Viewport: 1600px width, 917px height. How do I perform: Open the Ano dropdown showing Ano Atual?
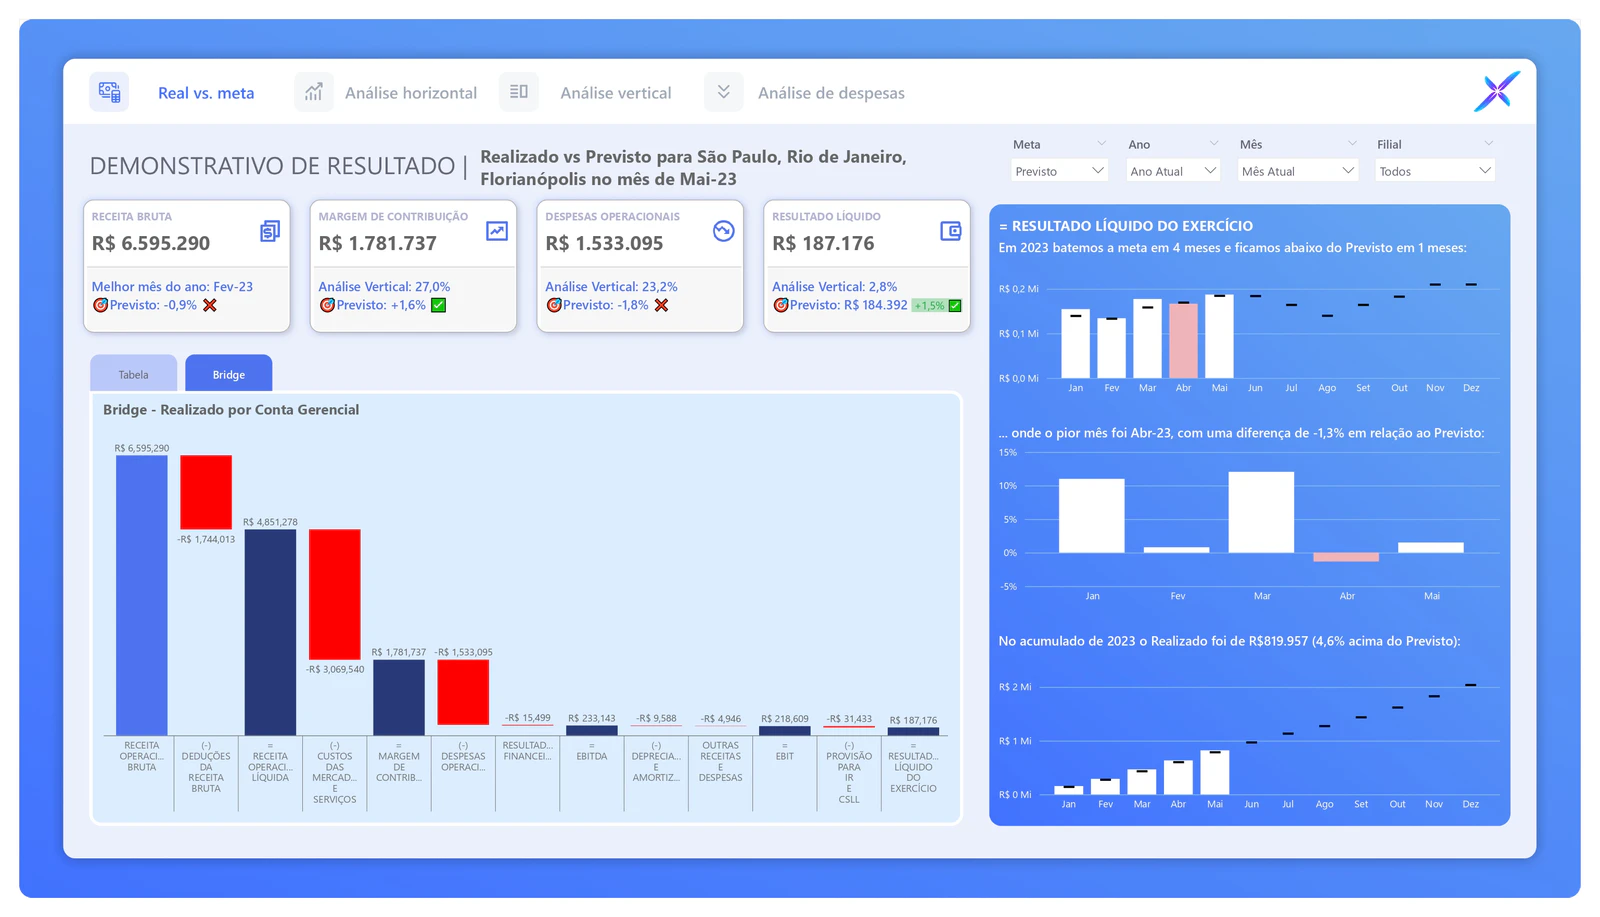pos(1173,171)
